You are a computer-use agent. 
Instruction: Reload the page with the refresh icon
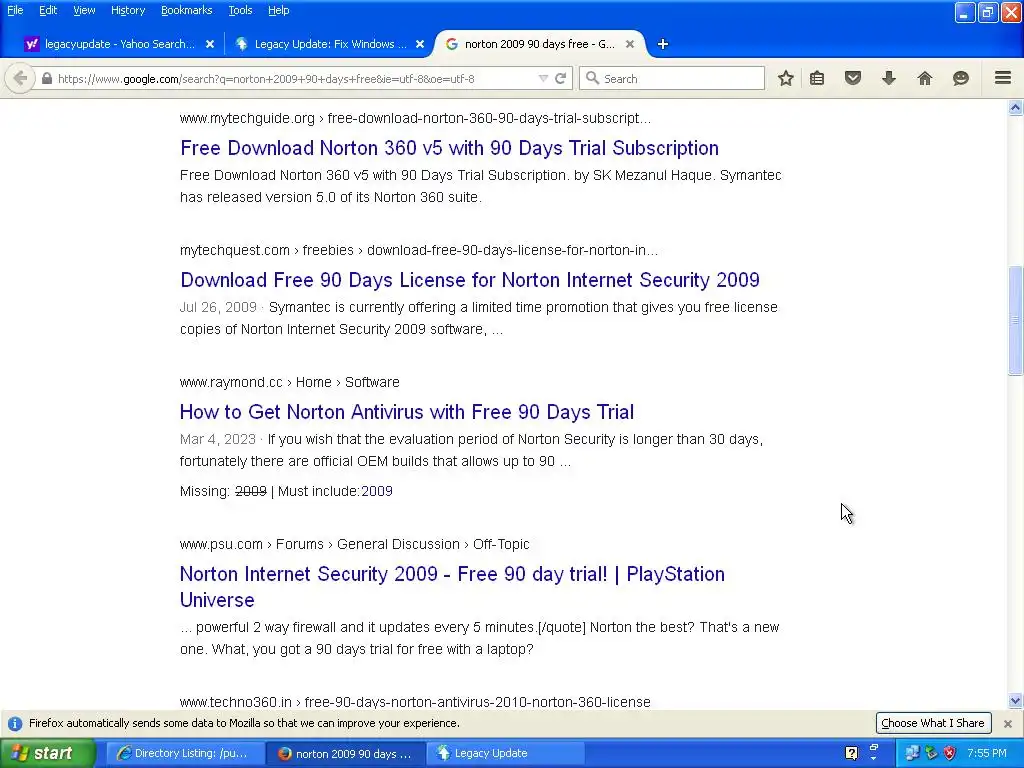tap(560, 78)
